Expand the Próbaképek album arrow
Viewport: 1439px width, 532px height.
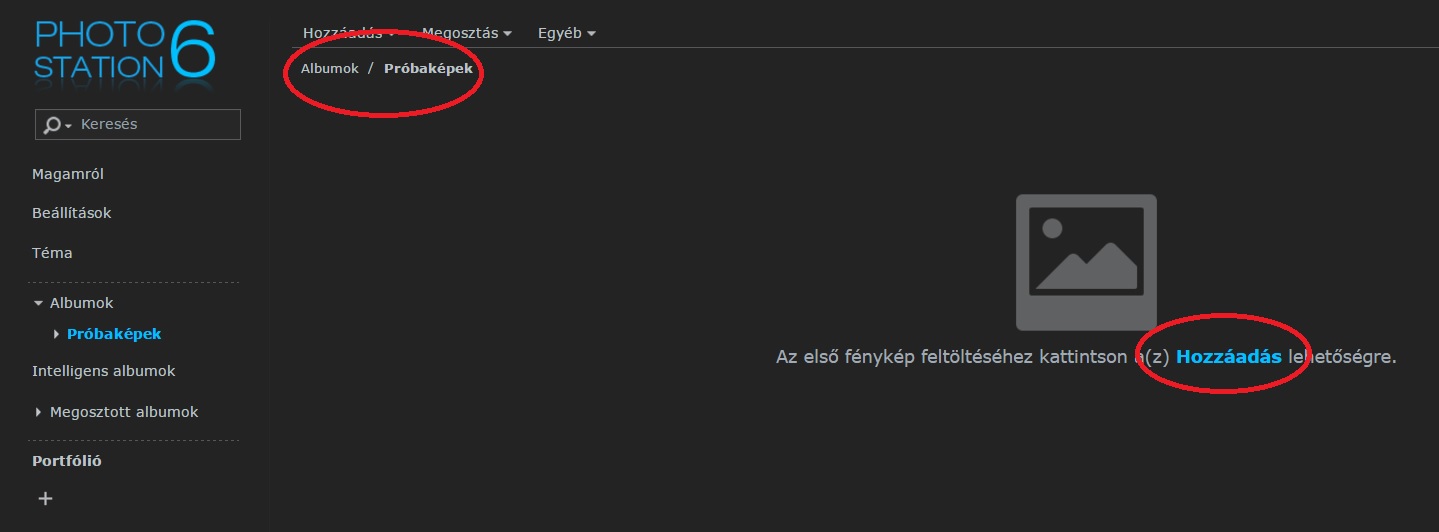coord(56,334)
